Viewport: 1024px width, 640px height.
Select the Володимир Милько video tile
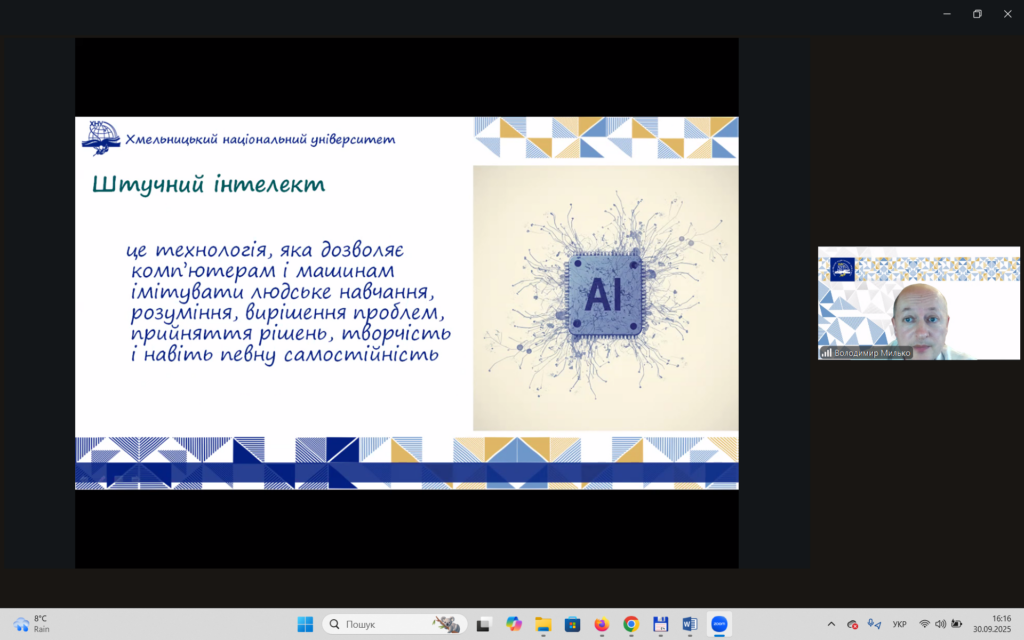(918, 303)
